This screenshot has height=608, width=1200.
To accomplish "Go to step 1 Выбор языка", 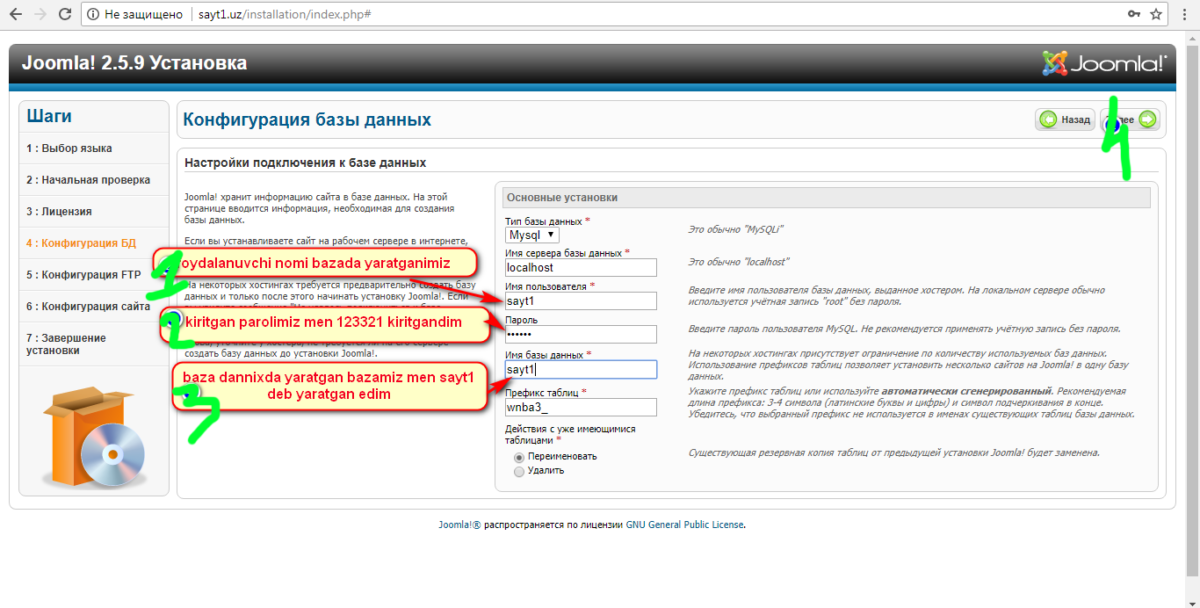I will [x=69, y=149].
